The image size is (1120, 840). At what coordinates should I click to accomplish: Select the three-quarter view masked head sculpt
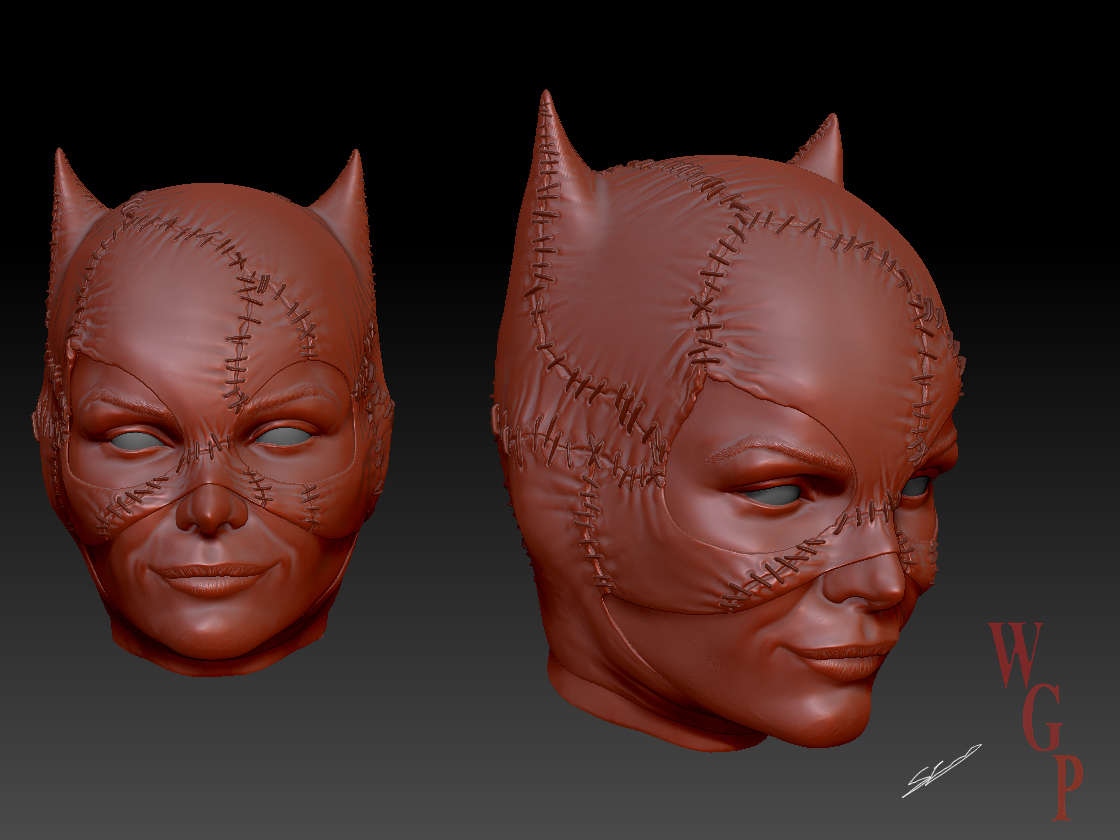tap(727, 421)
